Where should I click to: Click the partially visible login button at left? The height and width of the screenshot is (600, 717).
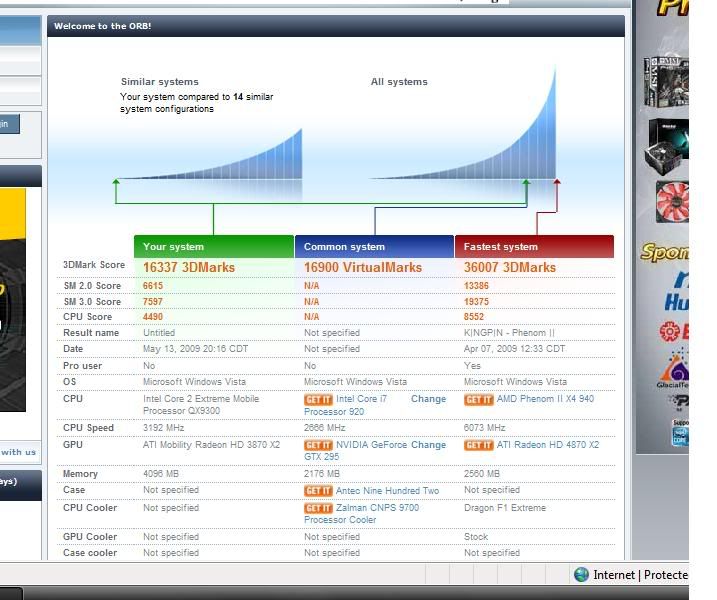[10, 124]
